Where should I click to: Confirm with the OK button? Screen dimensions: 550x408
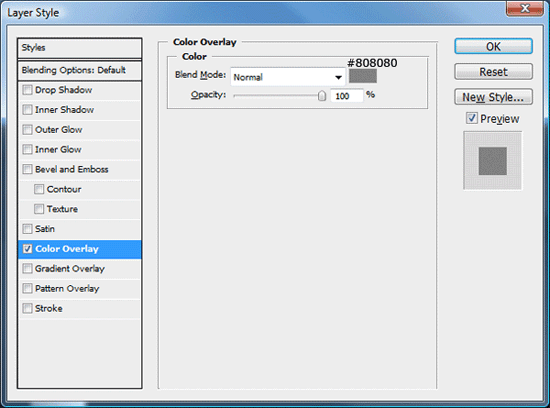[x=493, y=46]
